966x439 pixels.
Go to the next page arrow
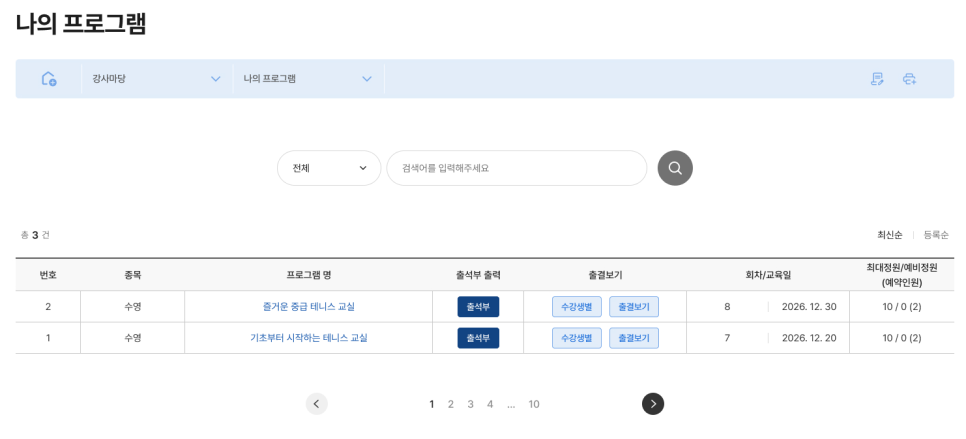653,404
